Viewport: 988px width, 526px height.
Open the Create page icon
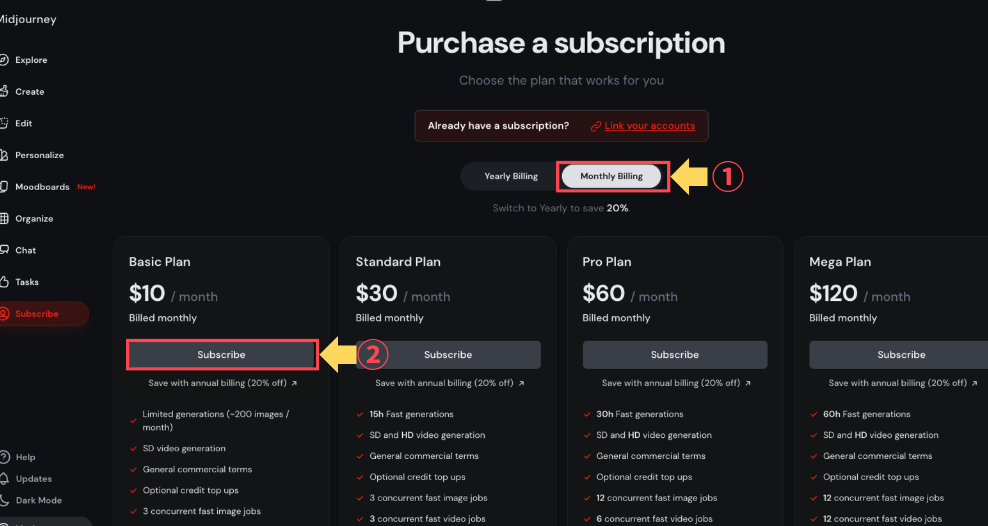click(5, 91)
